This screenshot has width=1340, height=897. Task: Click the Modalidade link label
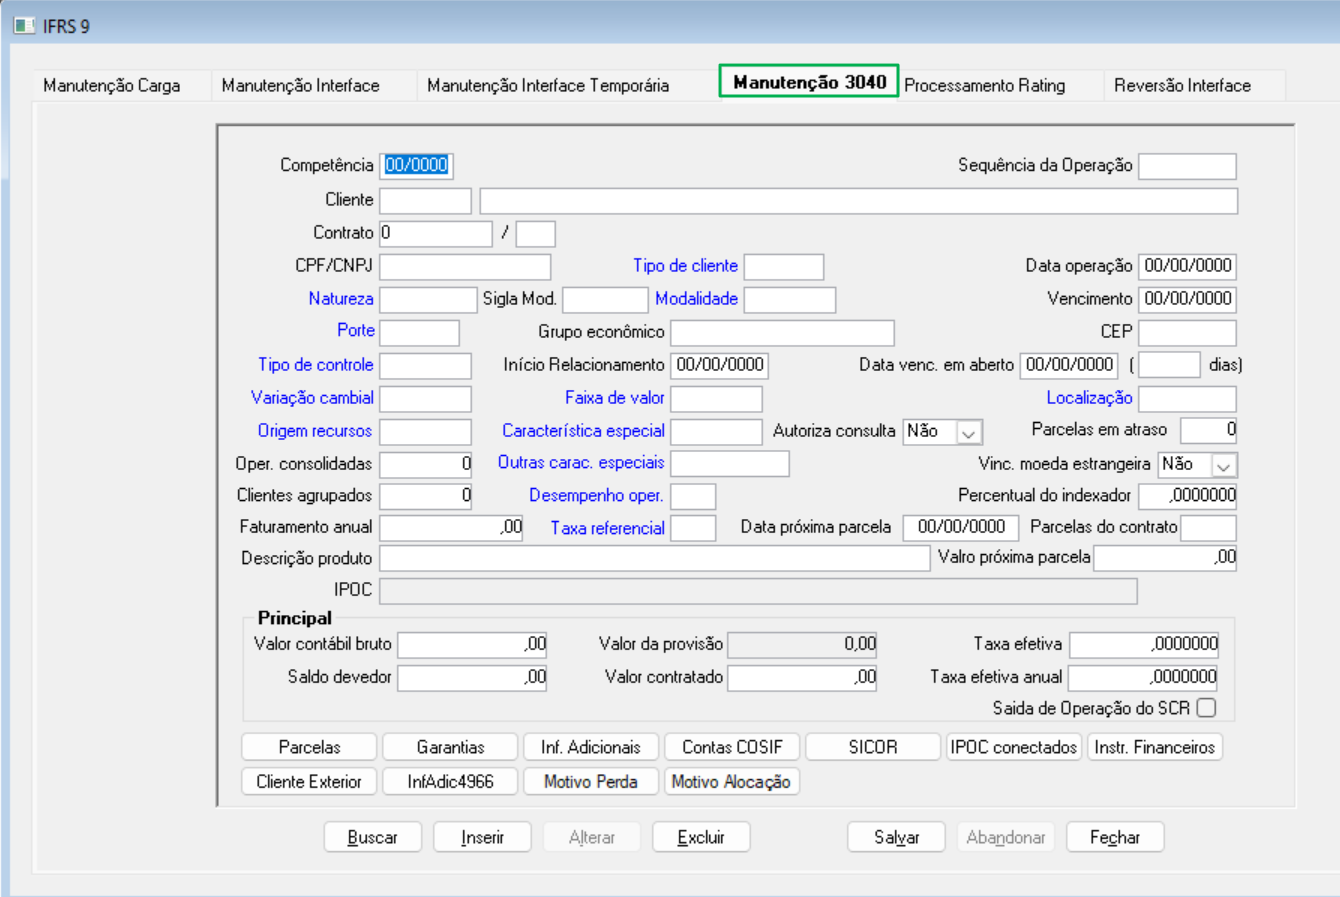tap(696, 299)
